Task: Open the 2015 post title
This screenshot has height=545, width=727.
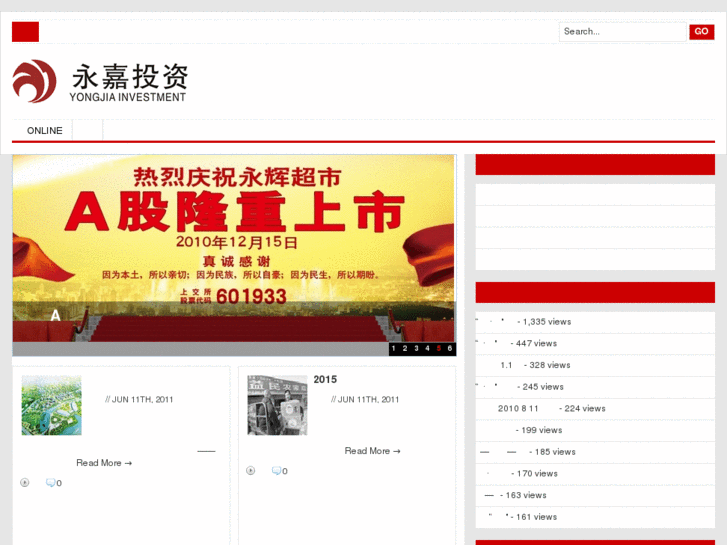Action: (x=325, y=379)
